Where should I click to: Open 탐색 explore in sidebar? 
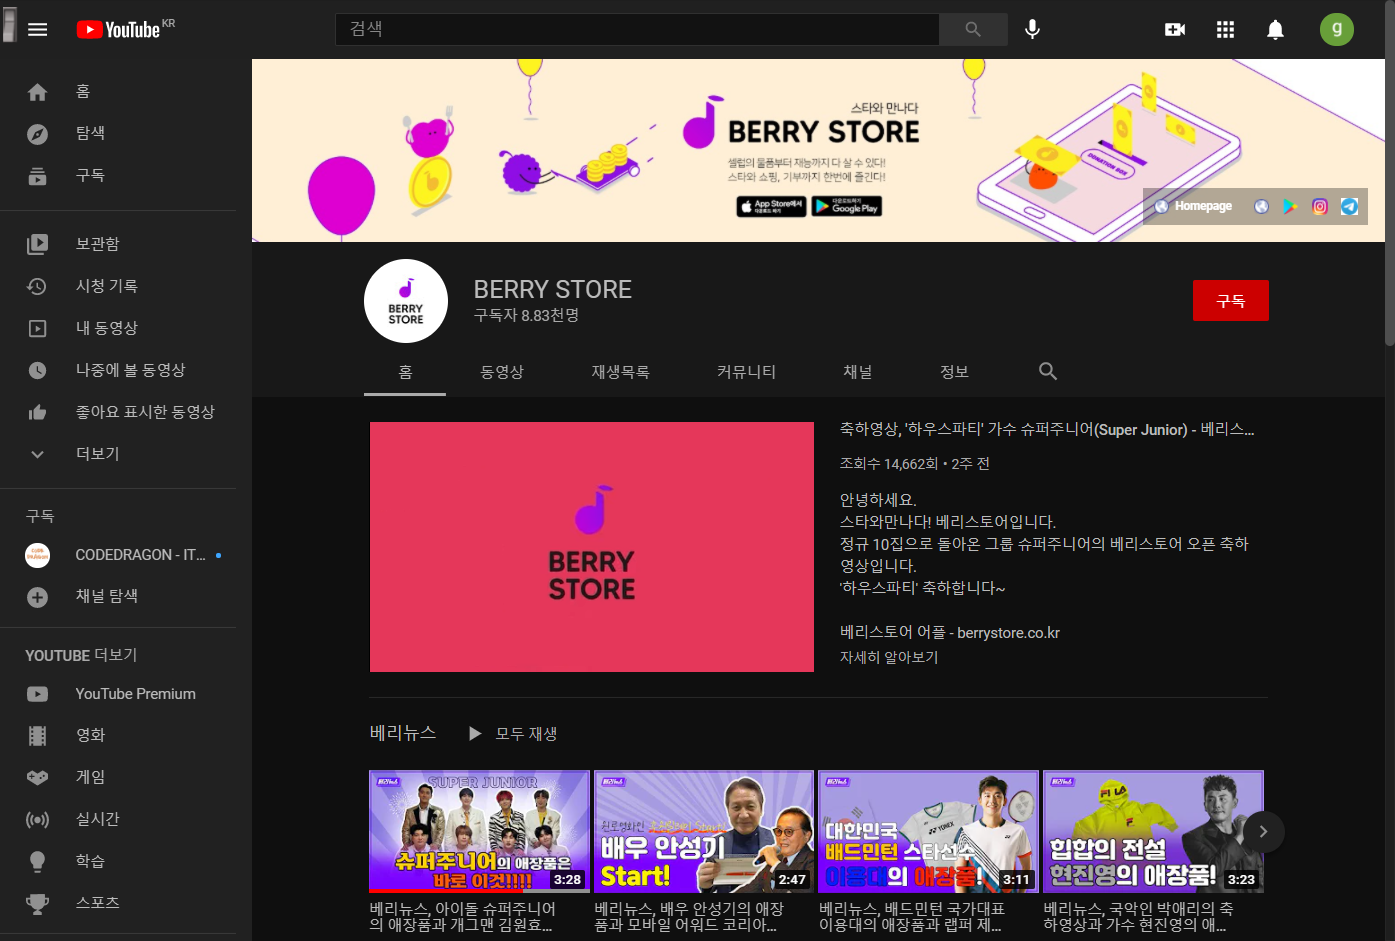(x=118, y=133)
